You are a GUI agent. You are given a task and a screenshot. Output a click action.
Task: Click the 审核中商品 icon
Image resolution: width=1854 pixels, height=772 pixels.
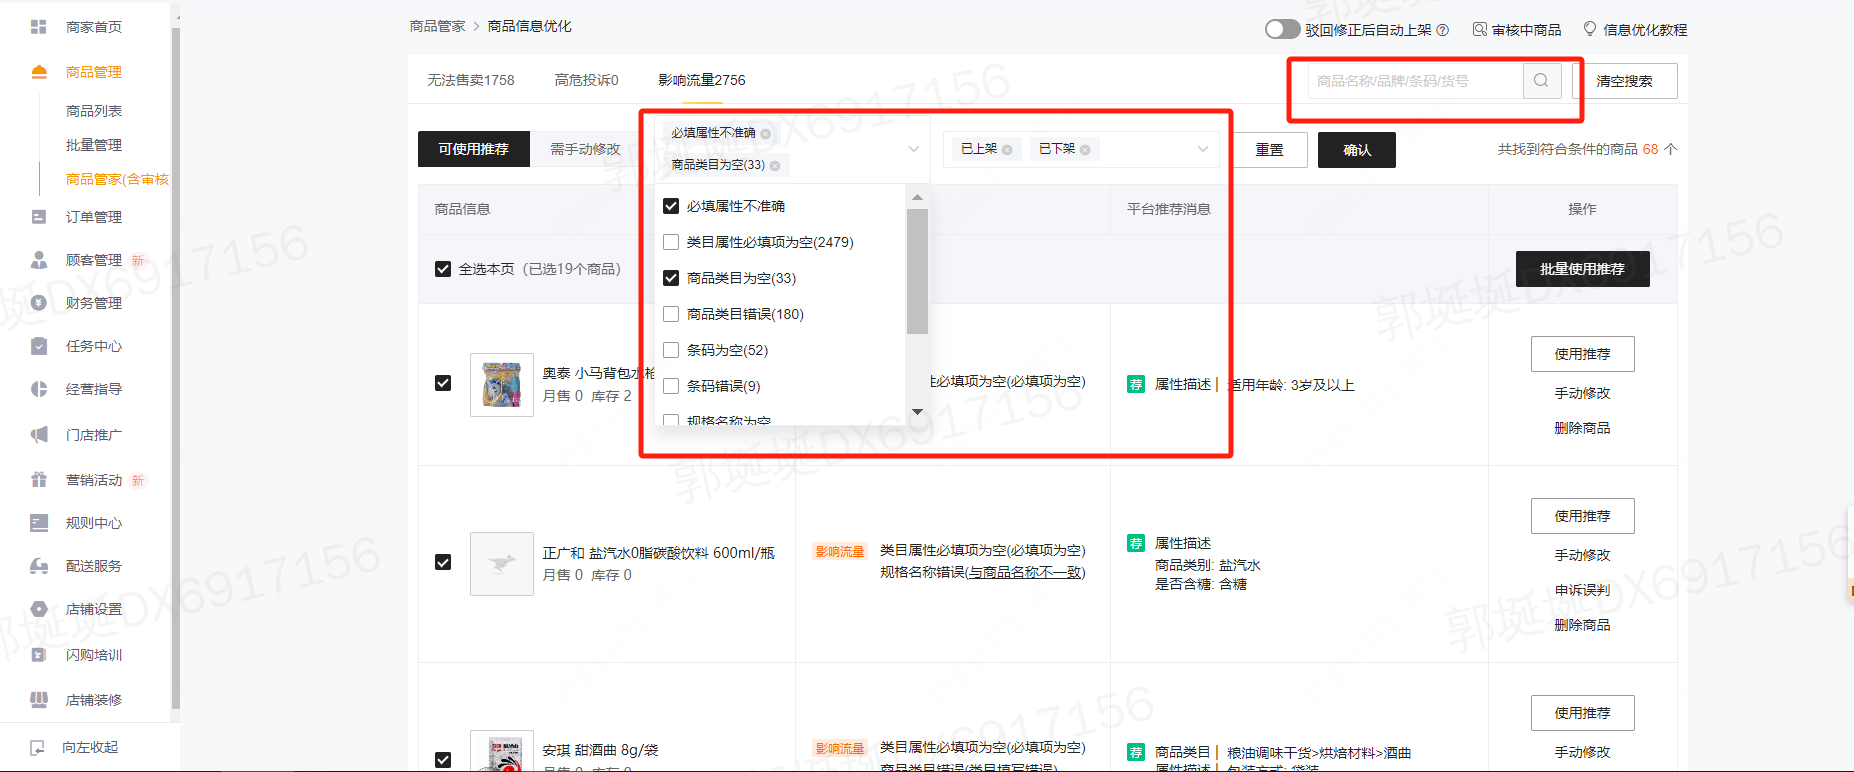(1479, 29)
